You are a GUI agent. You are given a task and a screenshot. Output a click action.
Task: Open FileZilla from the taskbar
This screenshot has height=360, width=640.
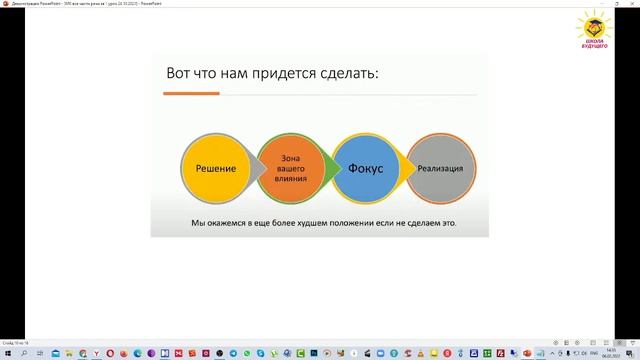(x=500, y=353)
